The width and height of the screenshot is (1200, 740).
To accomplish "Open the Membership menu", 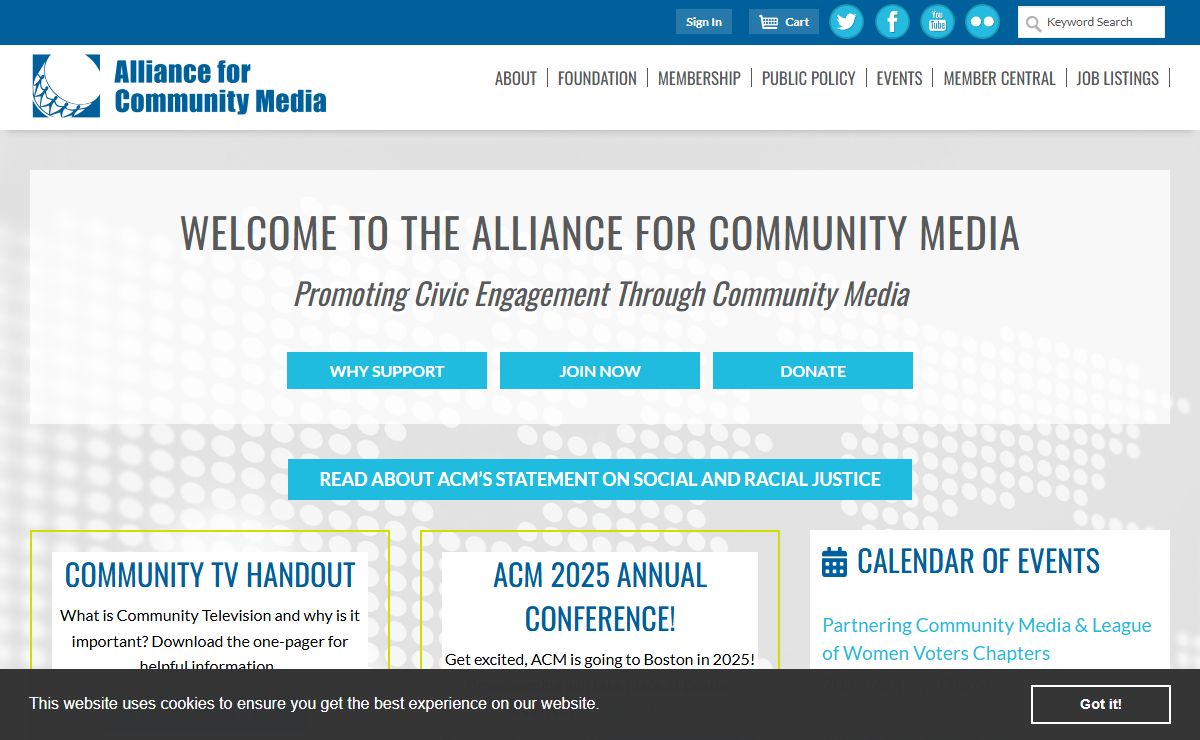I will tap(699, 78).
